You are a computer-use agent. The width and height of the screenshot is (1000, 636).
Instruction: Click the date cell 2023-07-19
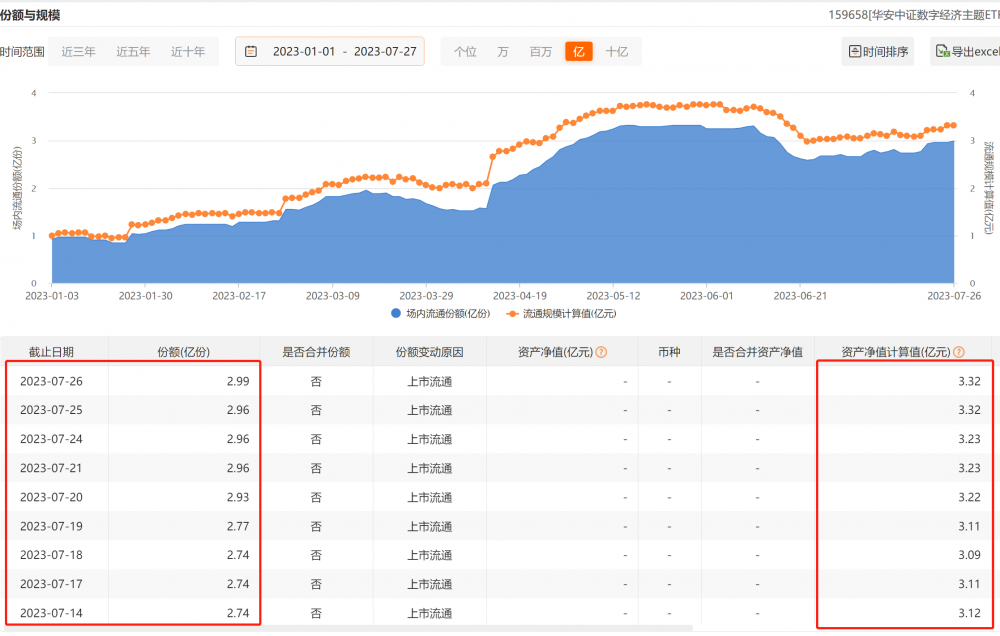point(51,527)
